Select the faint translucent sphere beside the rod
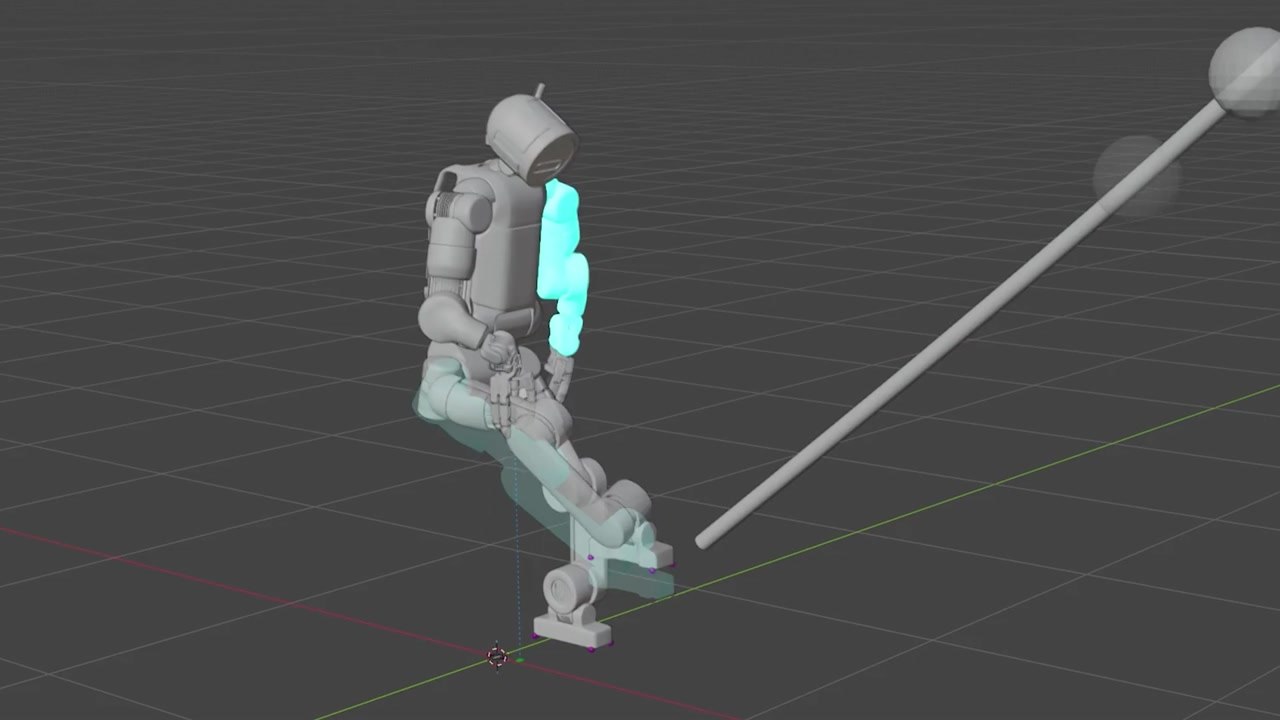 1136,176
